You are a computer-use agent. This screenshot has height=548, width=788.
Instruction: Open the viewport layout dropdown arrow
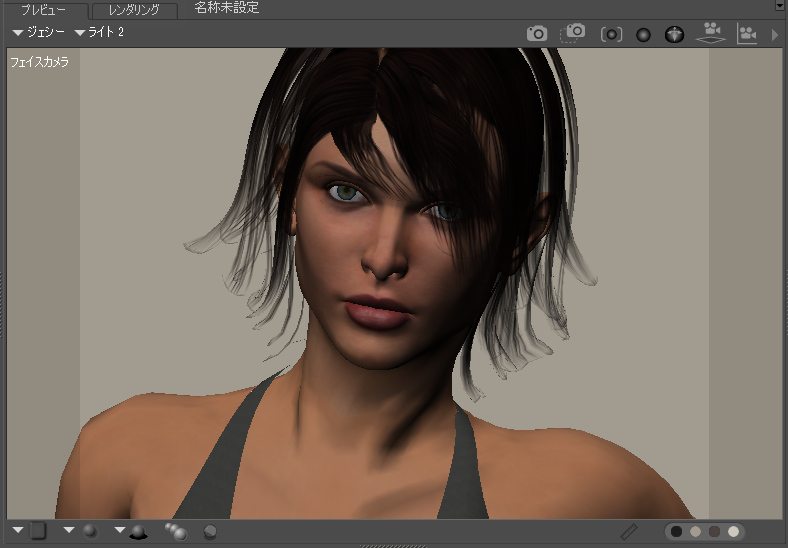[x=18, y=530]
